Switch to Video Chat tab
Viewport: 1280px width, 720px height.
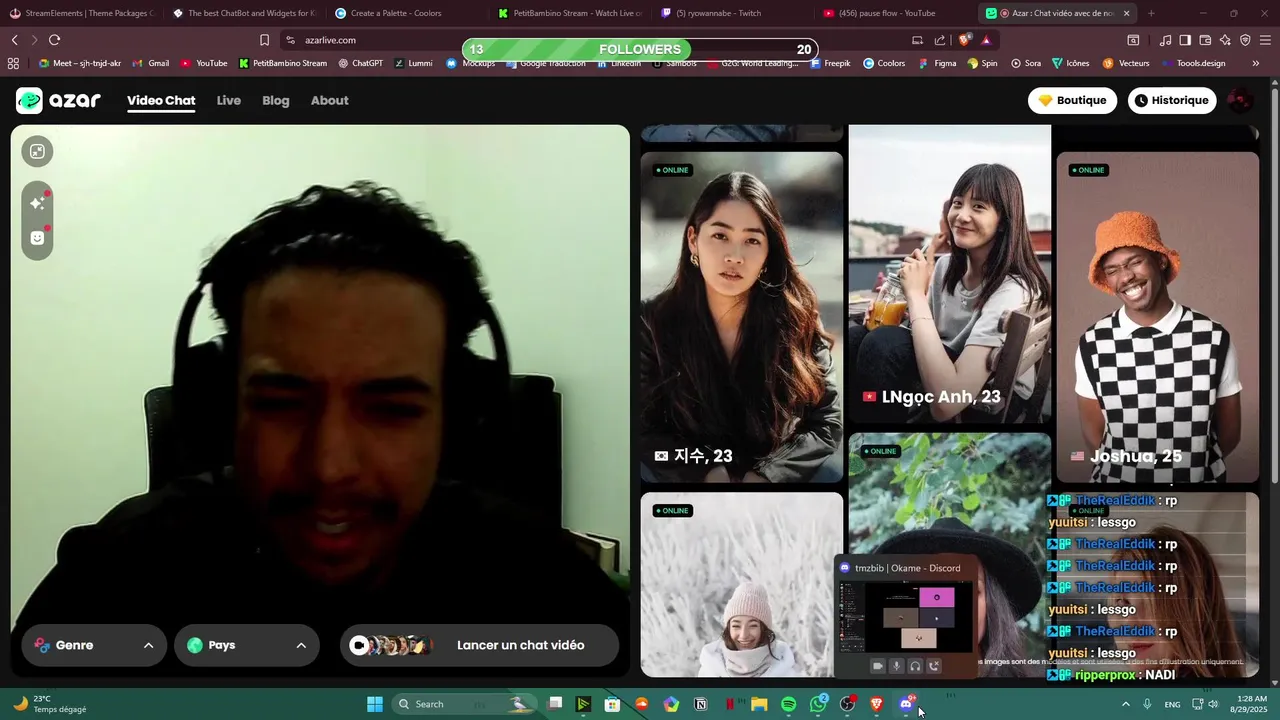click(x=161, y=100)
